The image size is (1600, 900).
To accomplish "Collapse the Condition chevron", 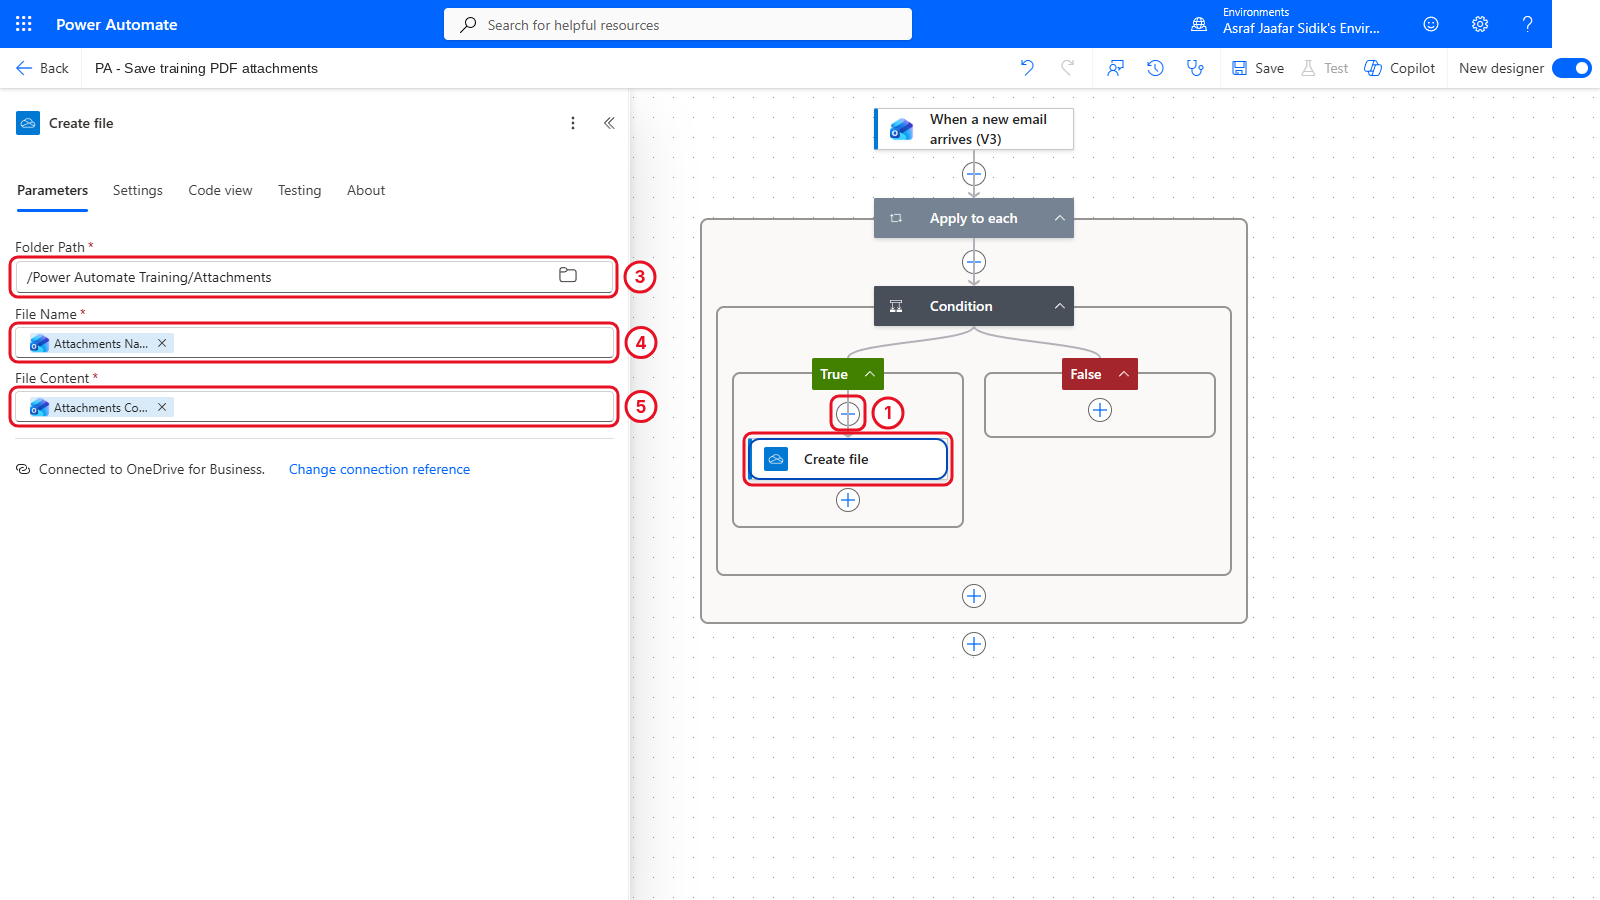I will point(1059,306).
